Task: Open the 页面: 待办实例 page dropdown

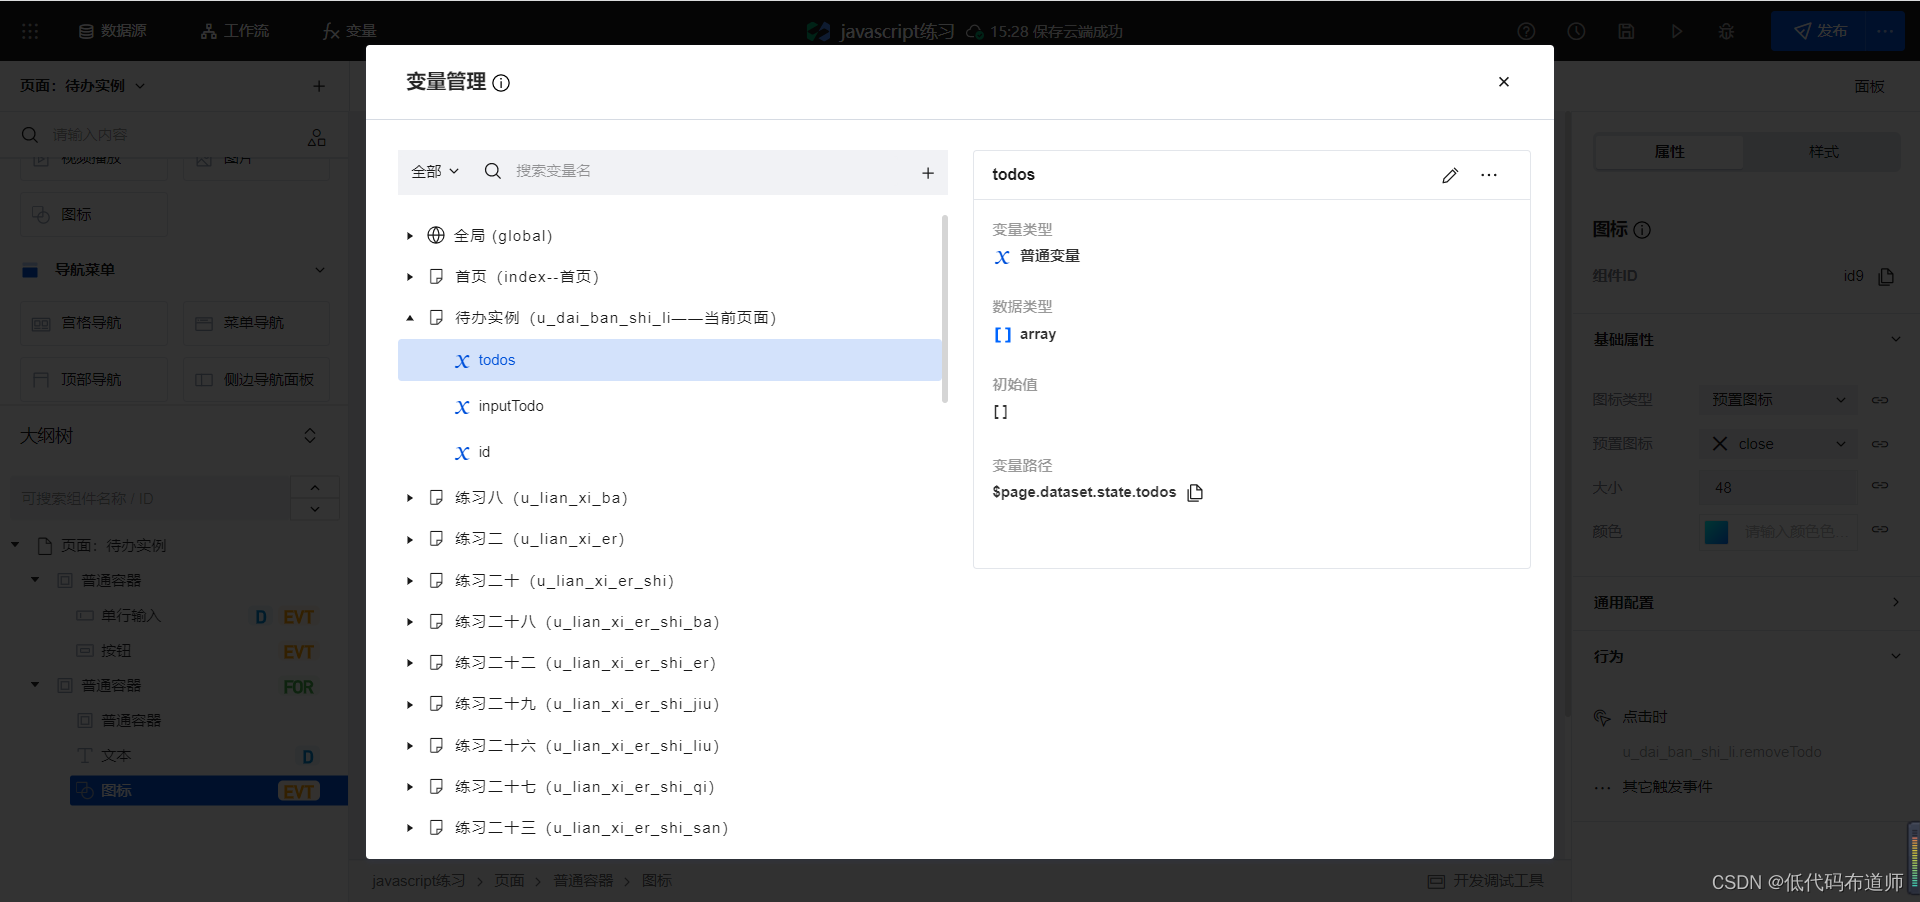Action: click(x=83, y=86)
